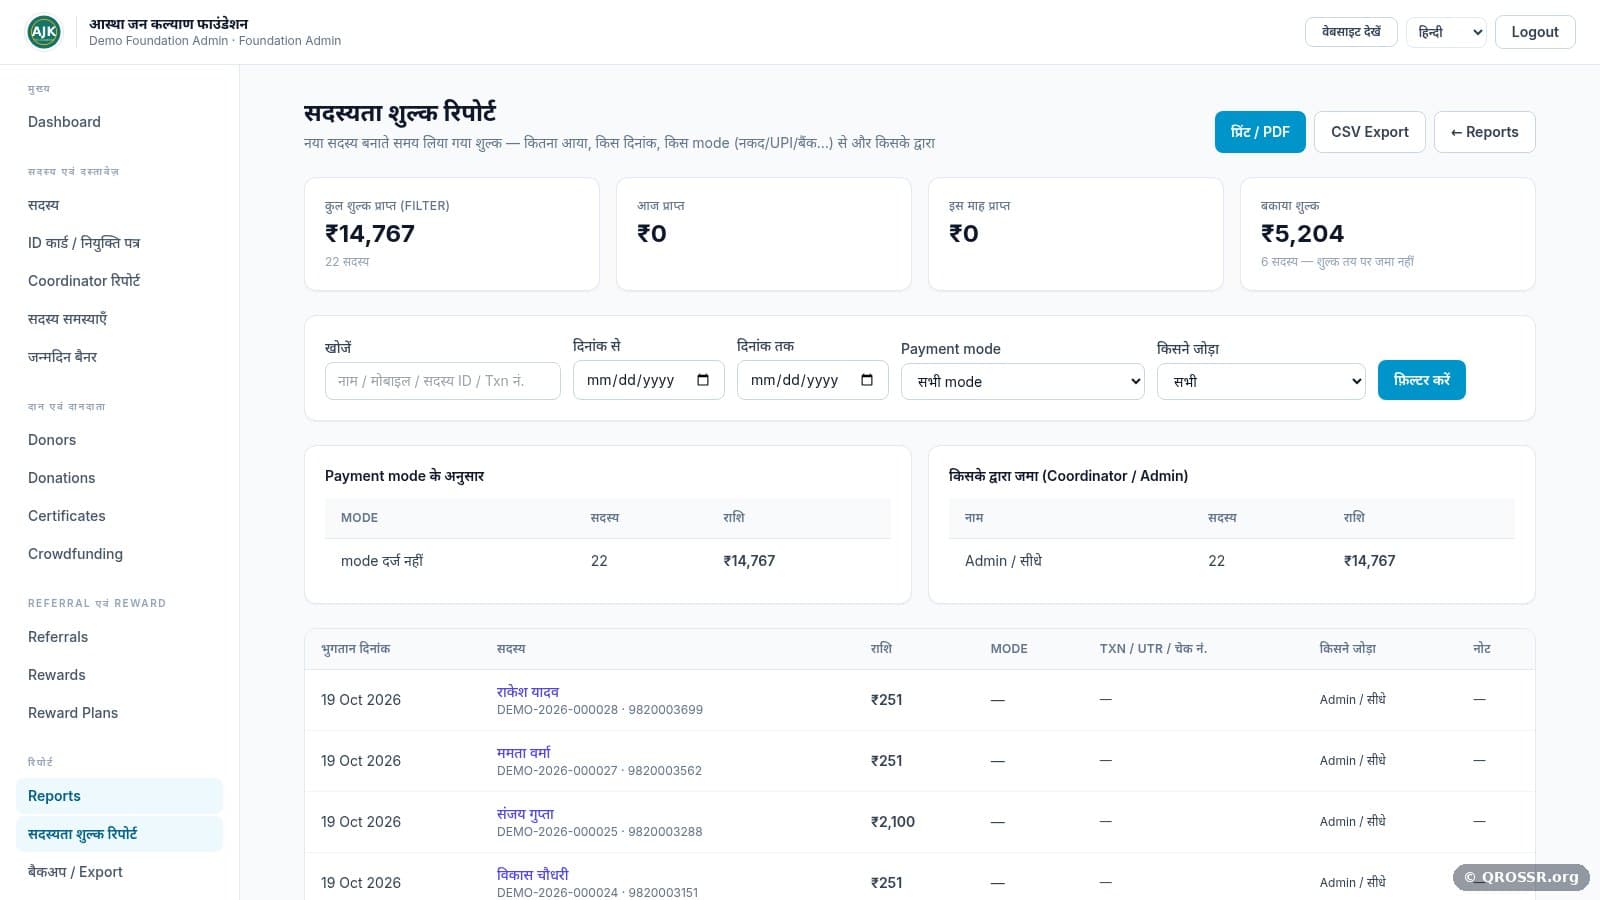This screenshot has height=900, width=1600.
Task: Click the वेबसाइट देखें button
Action: (1351, 32)
